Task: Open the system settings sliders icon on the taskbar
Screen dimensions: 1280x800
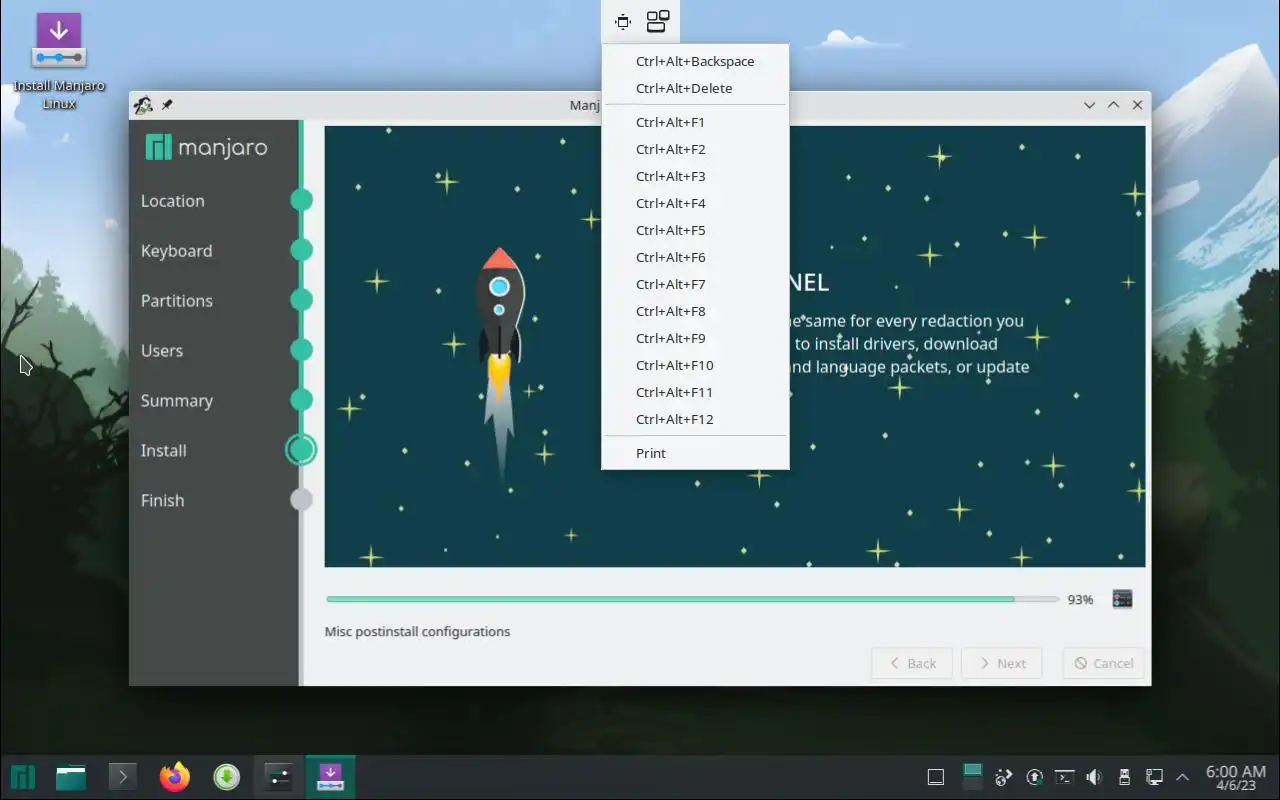Action: click(x=278, y=776)
